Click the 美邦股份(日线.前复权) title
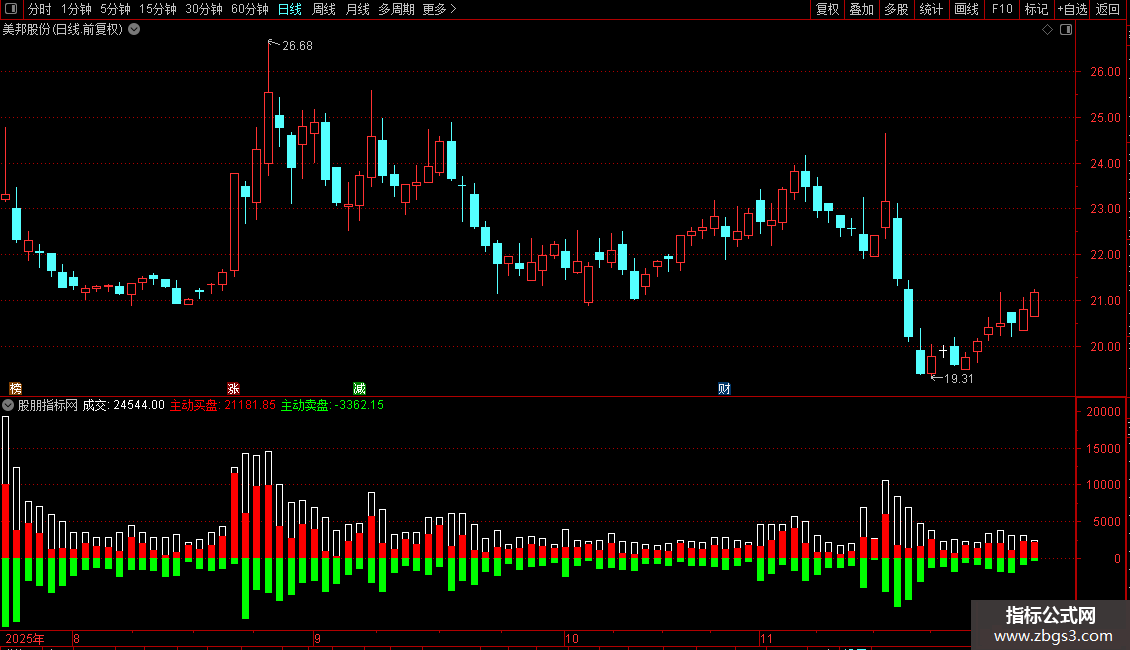1130x650 pixels. coord(63,30)
